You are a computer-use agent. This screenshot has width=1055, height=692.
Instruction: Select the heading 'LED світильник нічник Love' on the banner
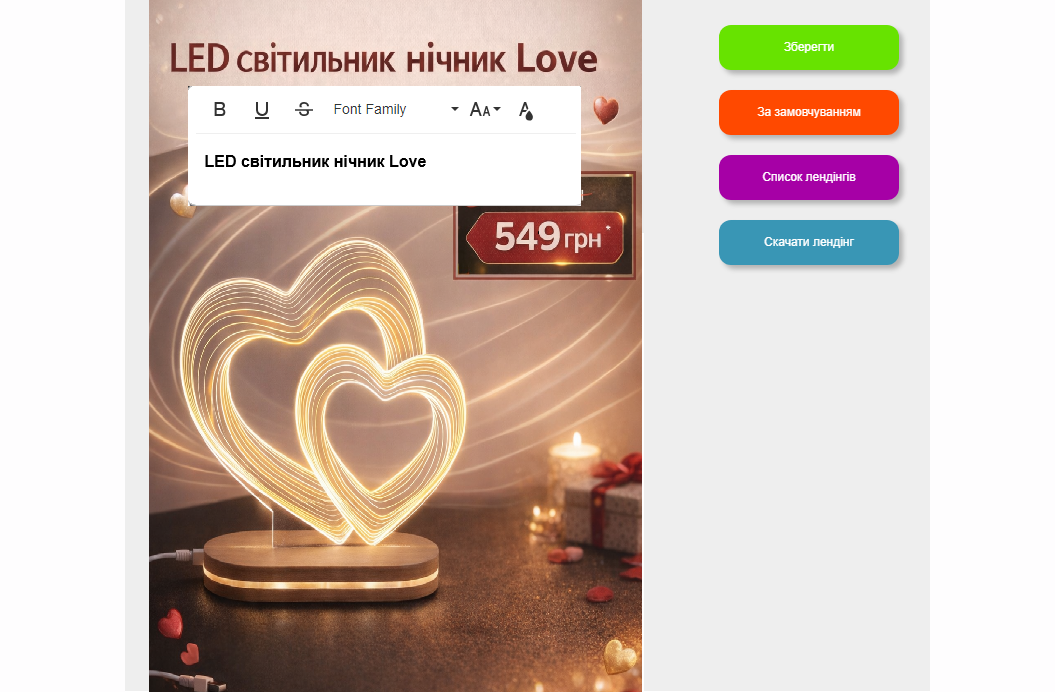tap(383, 59)
